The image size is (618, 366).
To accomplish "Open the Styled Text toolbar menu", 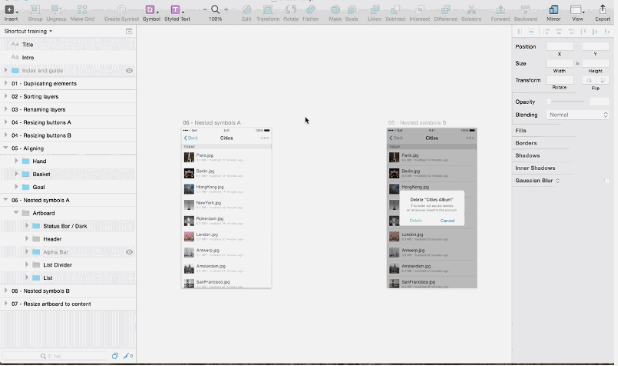I will [177, 10].
